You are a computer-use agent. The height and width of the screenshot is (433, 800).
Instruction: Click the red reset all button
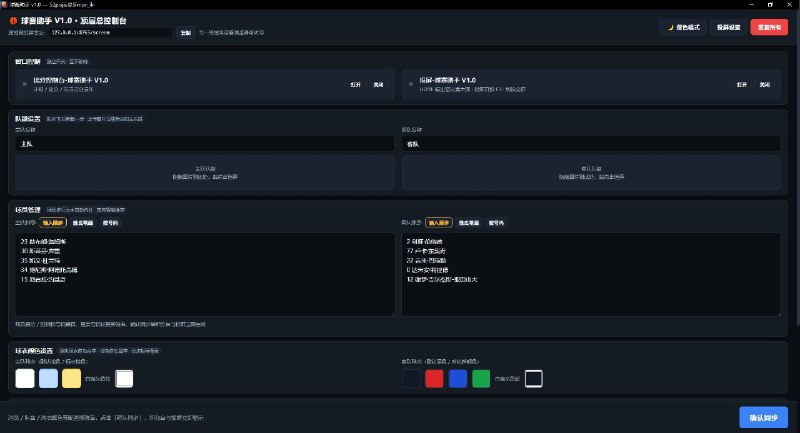coord(769,28)
